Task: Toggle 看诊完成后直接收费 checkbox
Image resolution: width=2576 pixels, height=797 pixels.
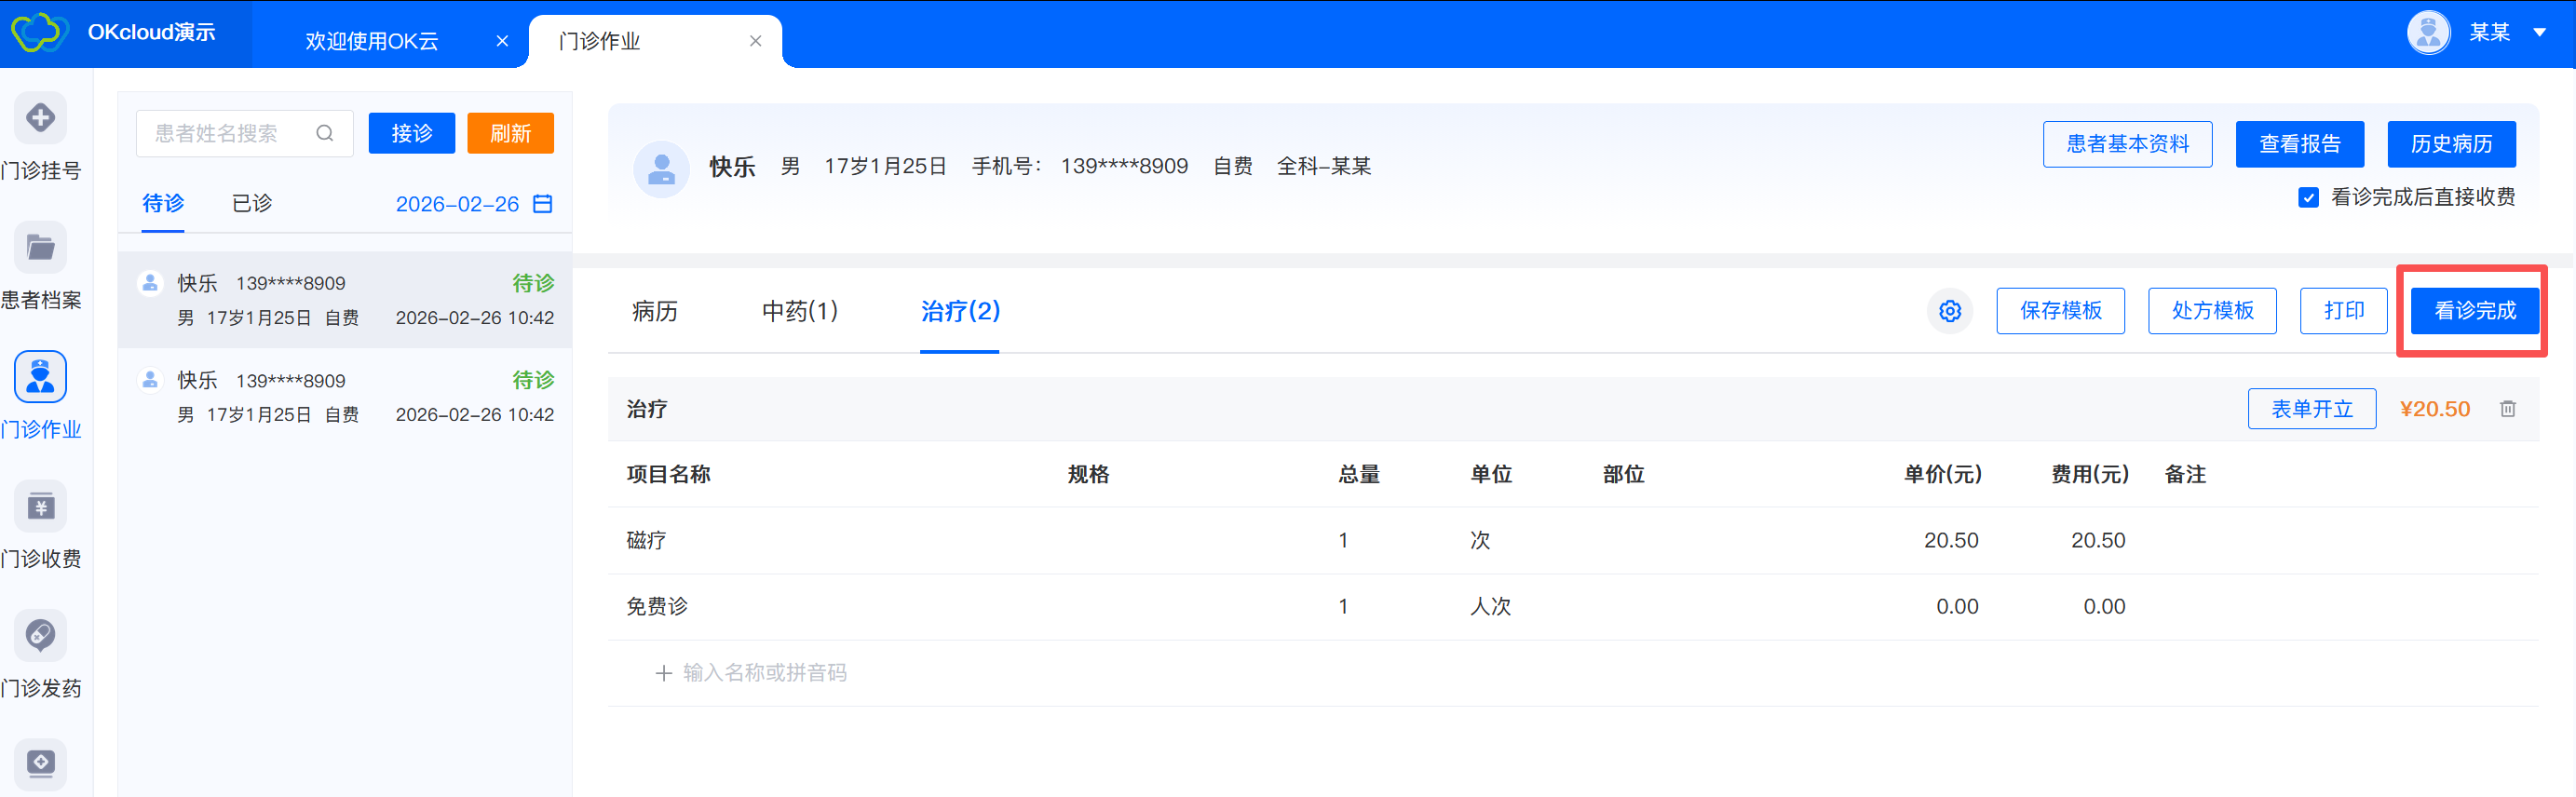Action: pyautogui.click(x=2308, y=198)
